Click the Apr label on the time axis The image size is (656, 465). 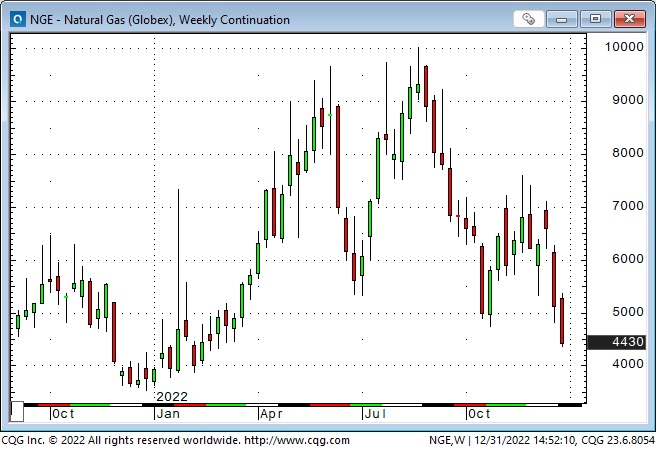271,414
